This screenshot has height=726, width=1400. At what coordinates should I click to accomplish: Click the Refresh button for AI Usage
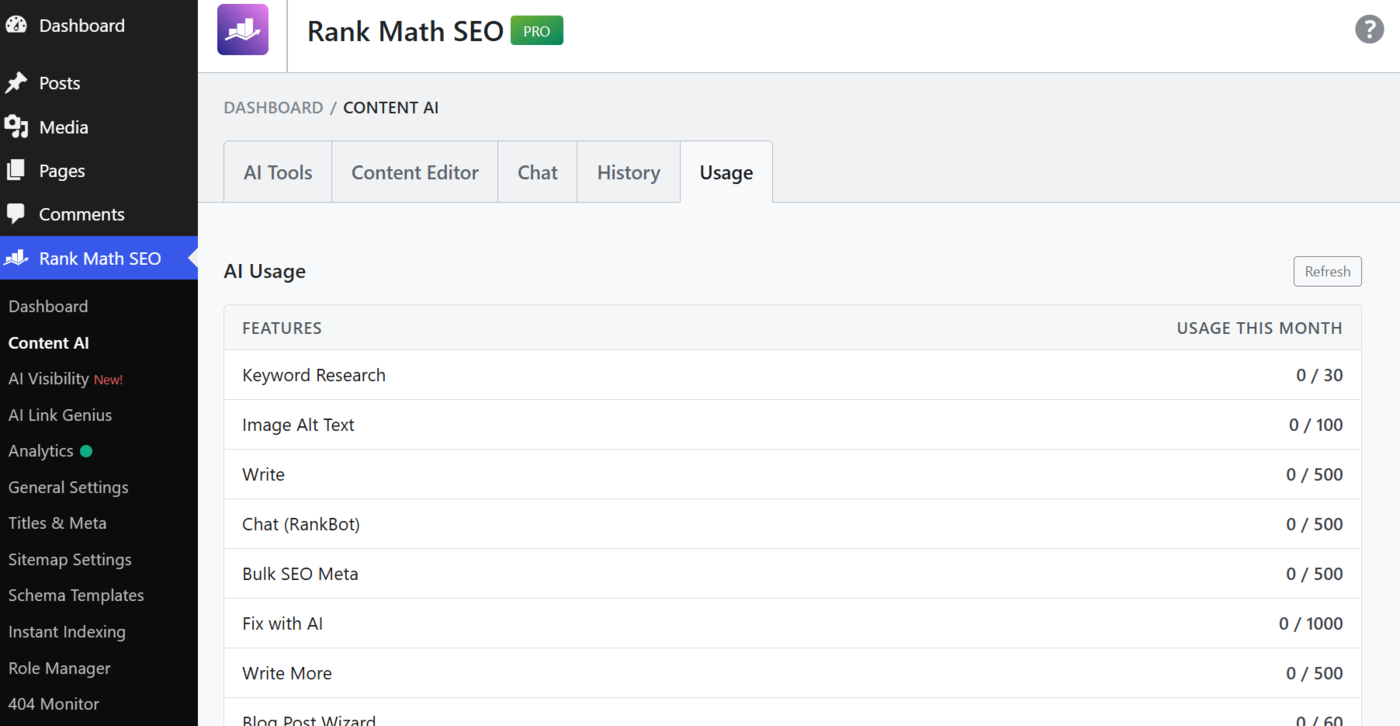click(x=1327, y=271)
